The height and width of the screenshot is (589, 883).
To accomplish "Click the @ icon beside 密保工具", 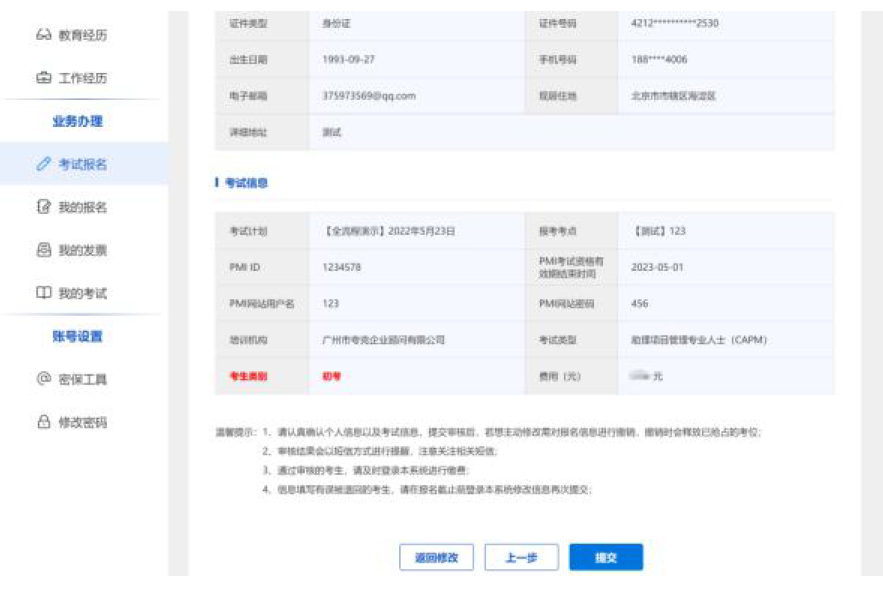I will (x=43, y=379).
